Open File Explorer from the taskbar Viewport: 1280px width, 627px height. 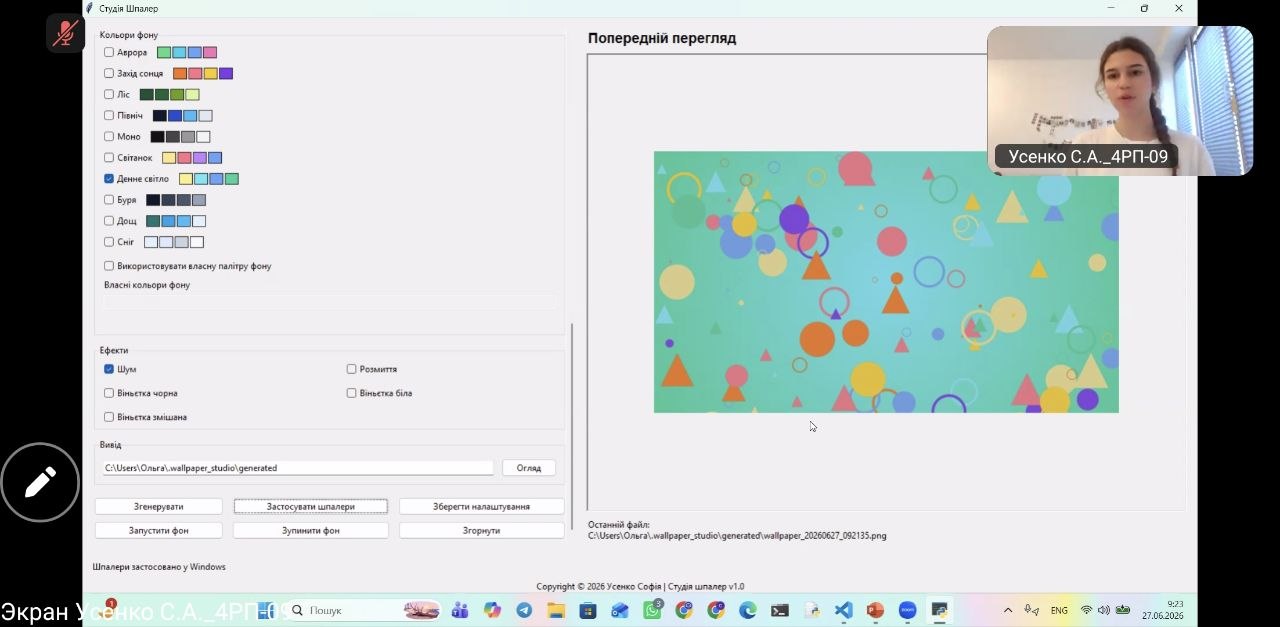(556, 610)
